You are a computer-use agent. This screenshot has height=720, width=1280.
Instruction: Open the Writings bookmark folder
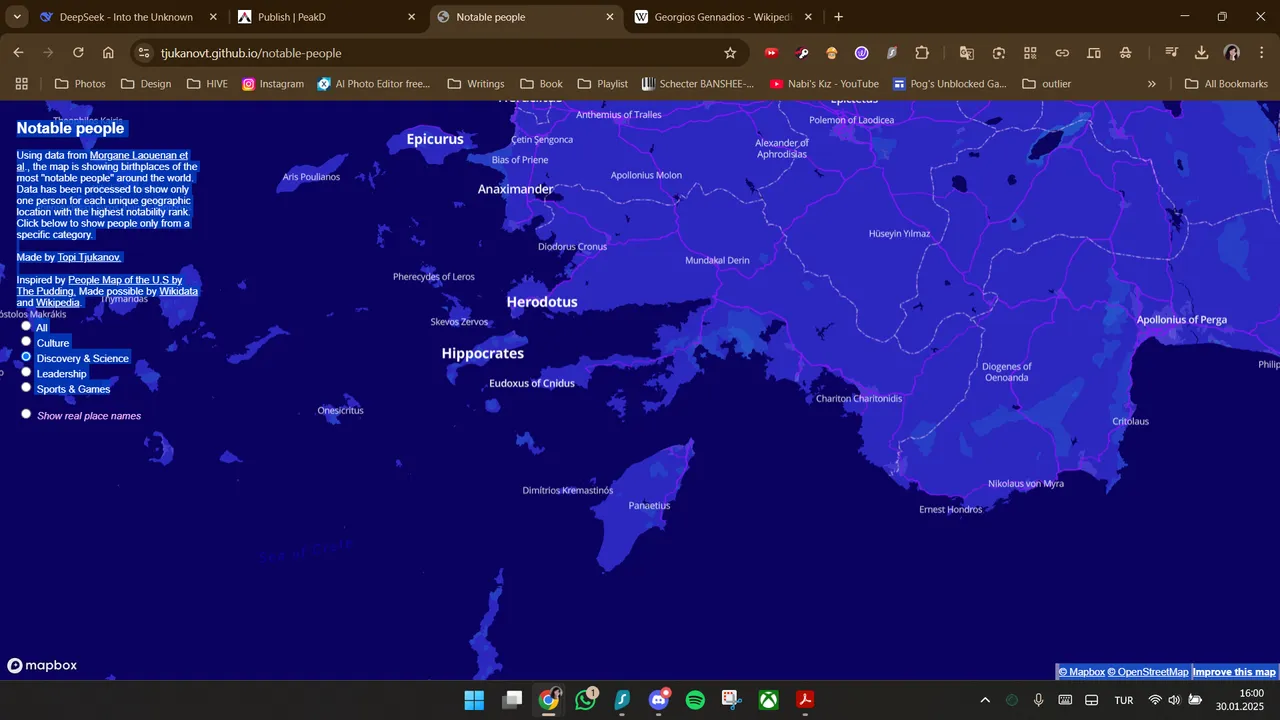tap(476, 84)
